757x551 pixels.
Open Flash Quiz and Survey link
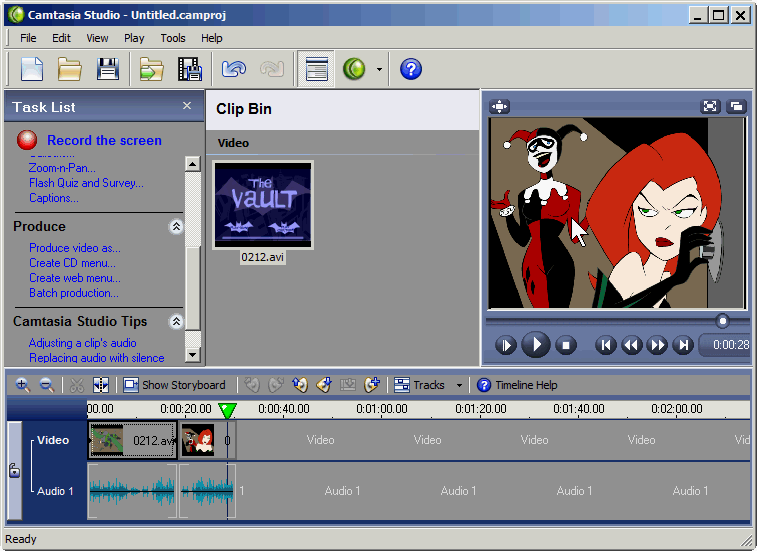click(x=86, y=183)
